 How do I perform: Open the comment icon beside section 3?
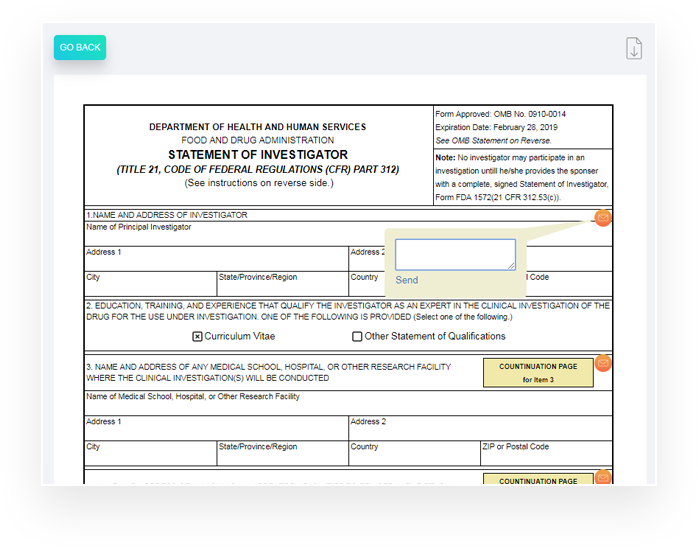(603, 363)
